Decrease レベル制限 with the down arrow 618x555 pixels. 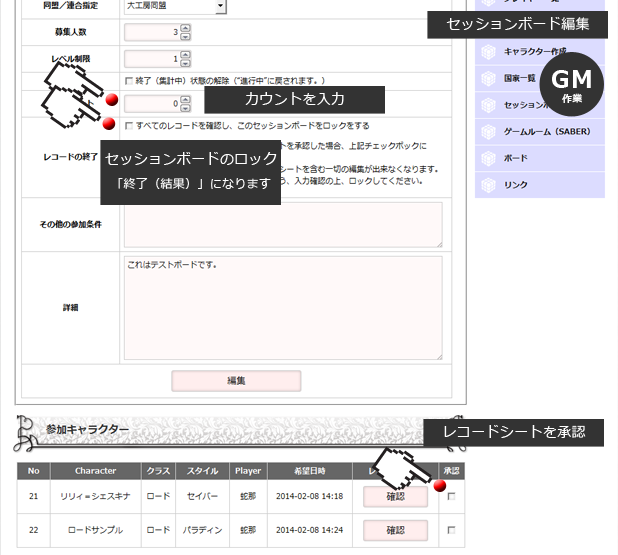pos(185,63)
